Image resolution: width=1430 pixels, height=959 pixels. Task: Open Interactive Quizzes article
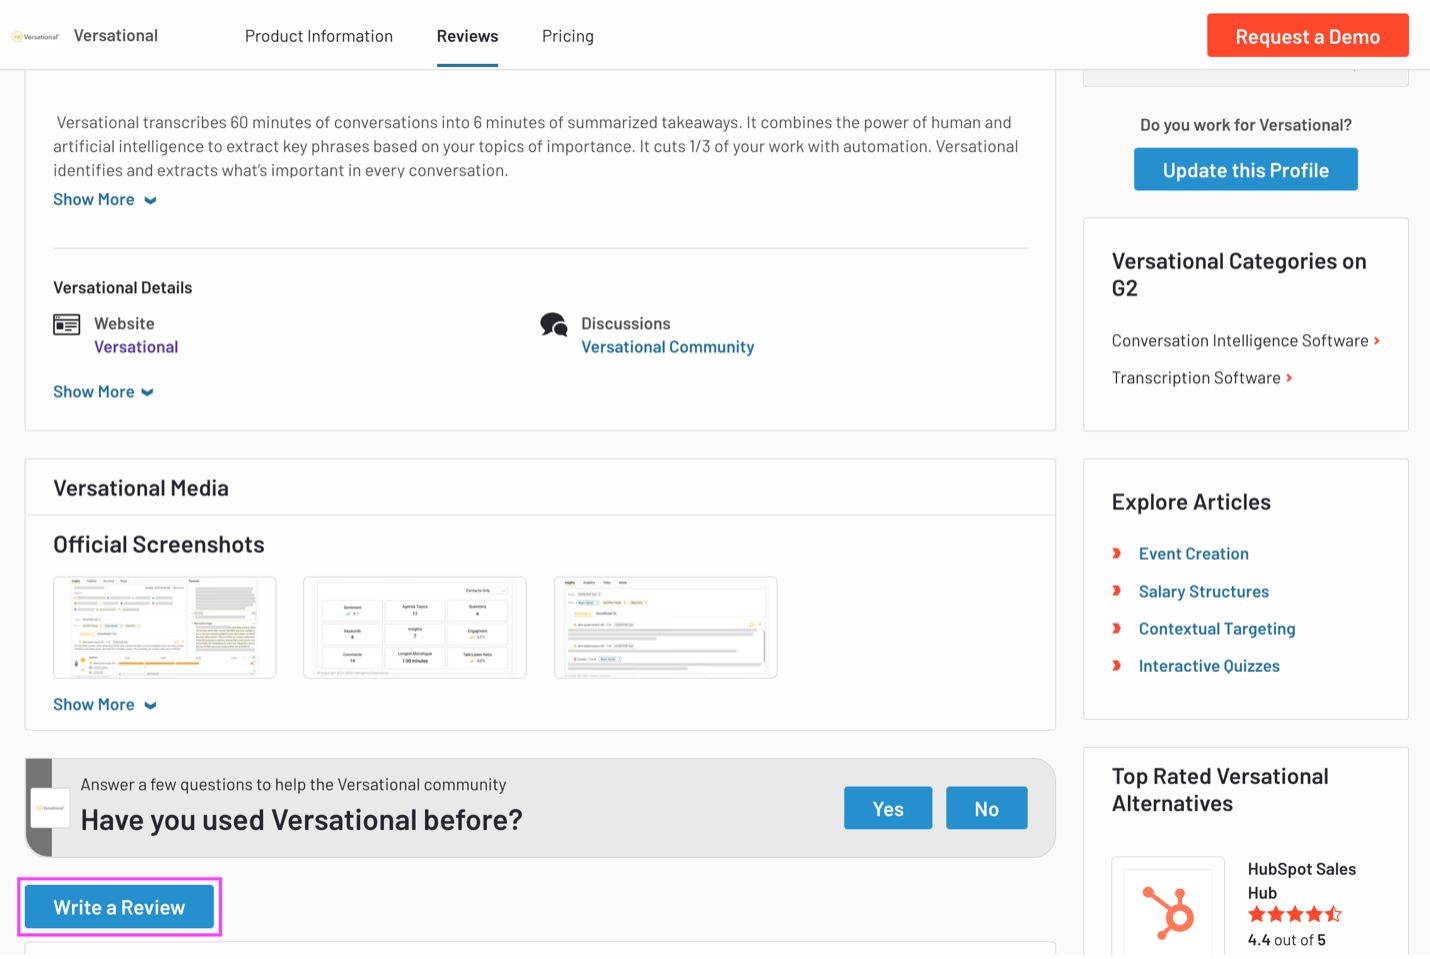[1209, 666]
